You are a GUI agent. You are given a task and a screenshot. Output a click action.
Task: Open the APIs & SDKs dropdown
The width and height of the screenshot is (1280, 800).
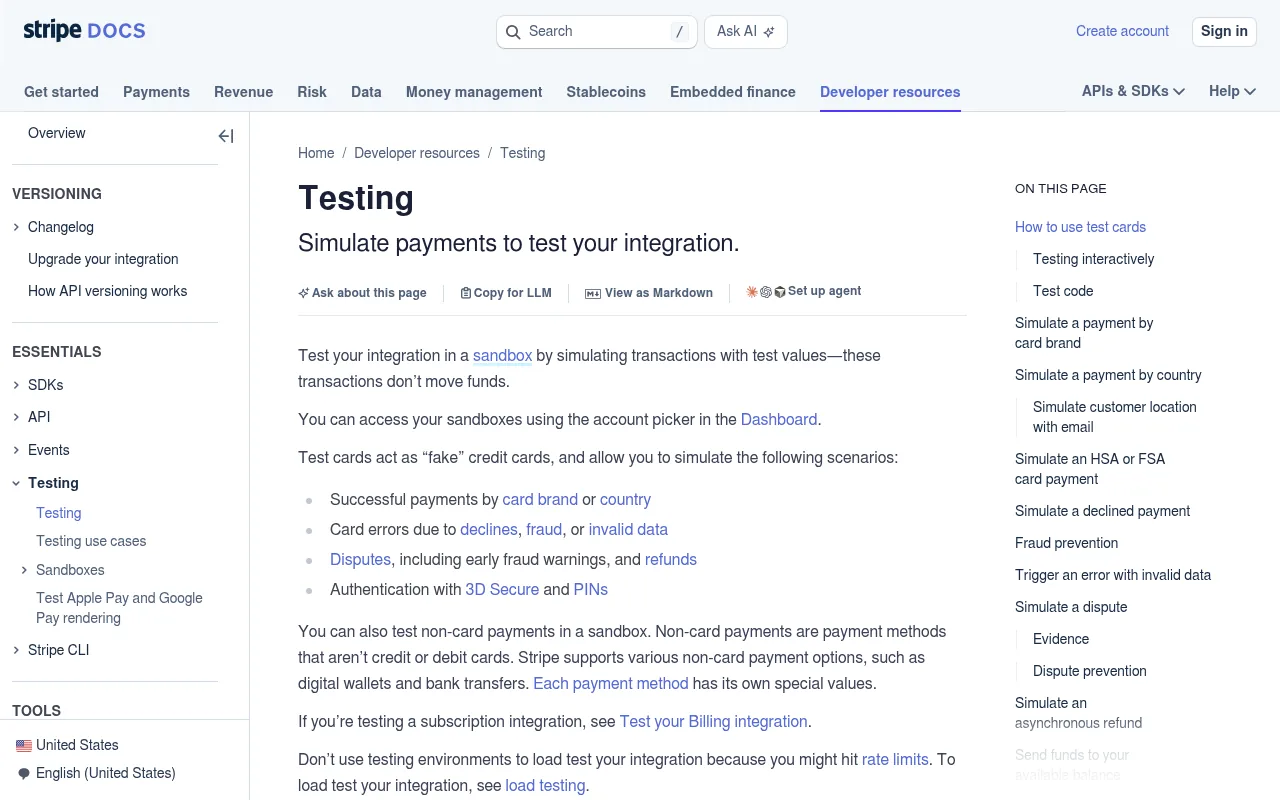coord(1133,91)
